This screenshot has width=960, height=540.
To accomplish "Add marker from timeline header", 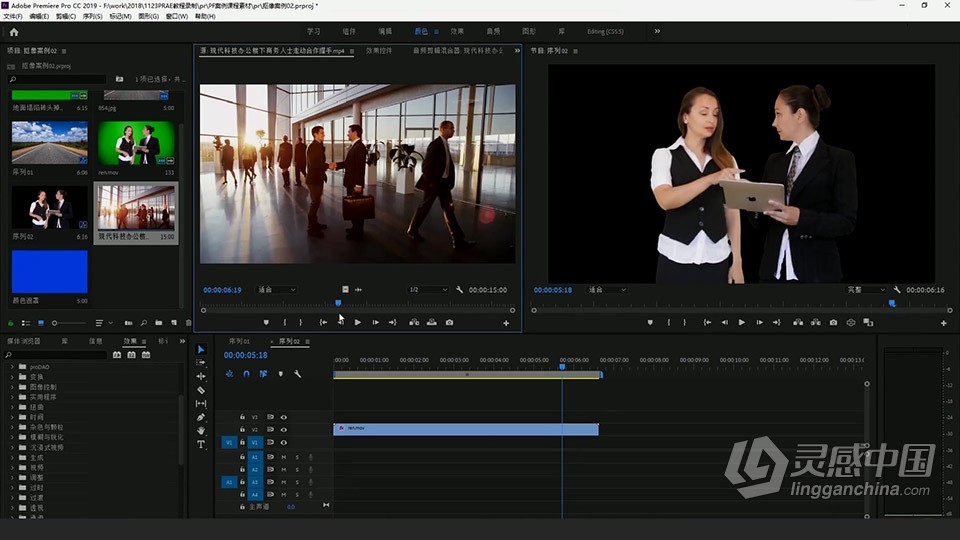I will click(280, 373).
